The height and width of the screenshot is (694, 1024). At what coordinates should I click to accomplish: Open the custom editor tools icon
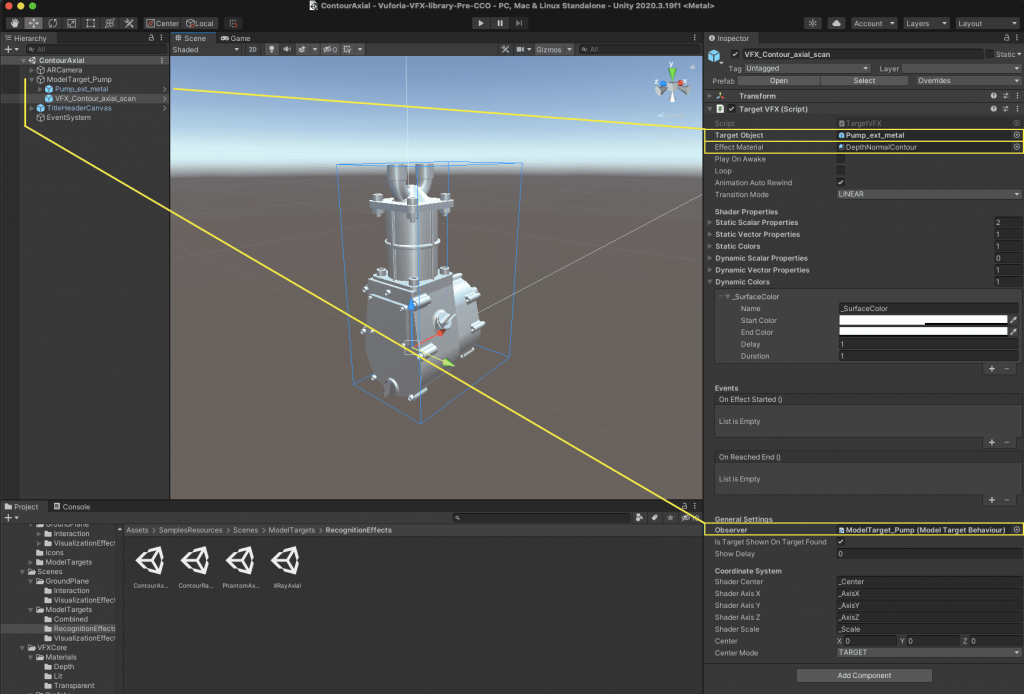click(x=129, y=23)
